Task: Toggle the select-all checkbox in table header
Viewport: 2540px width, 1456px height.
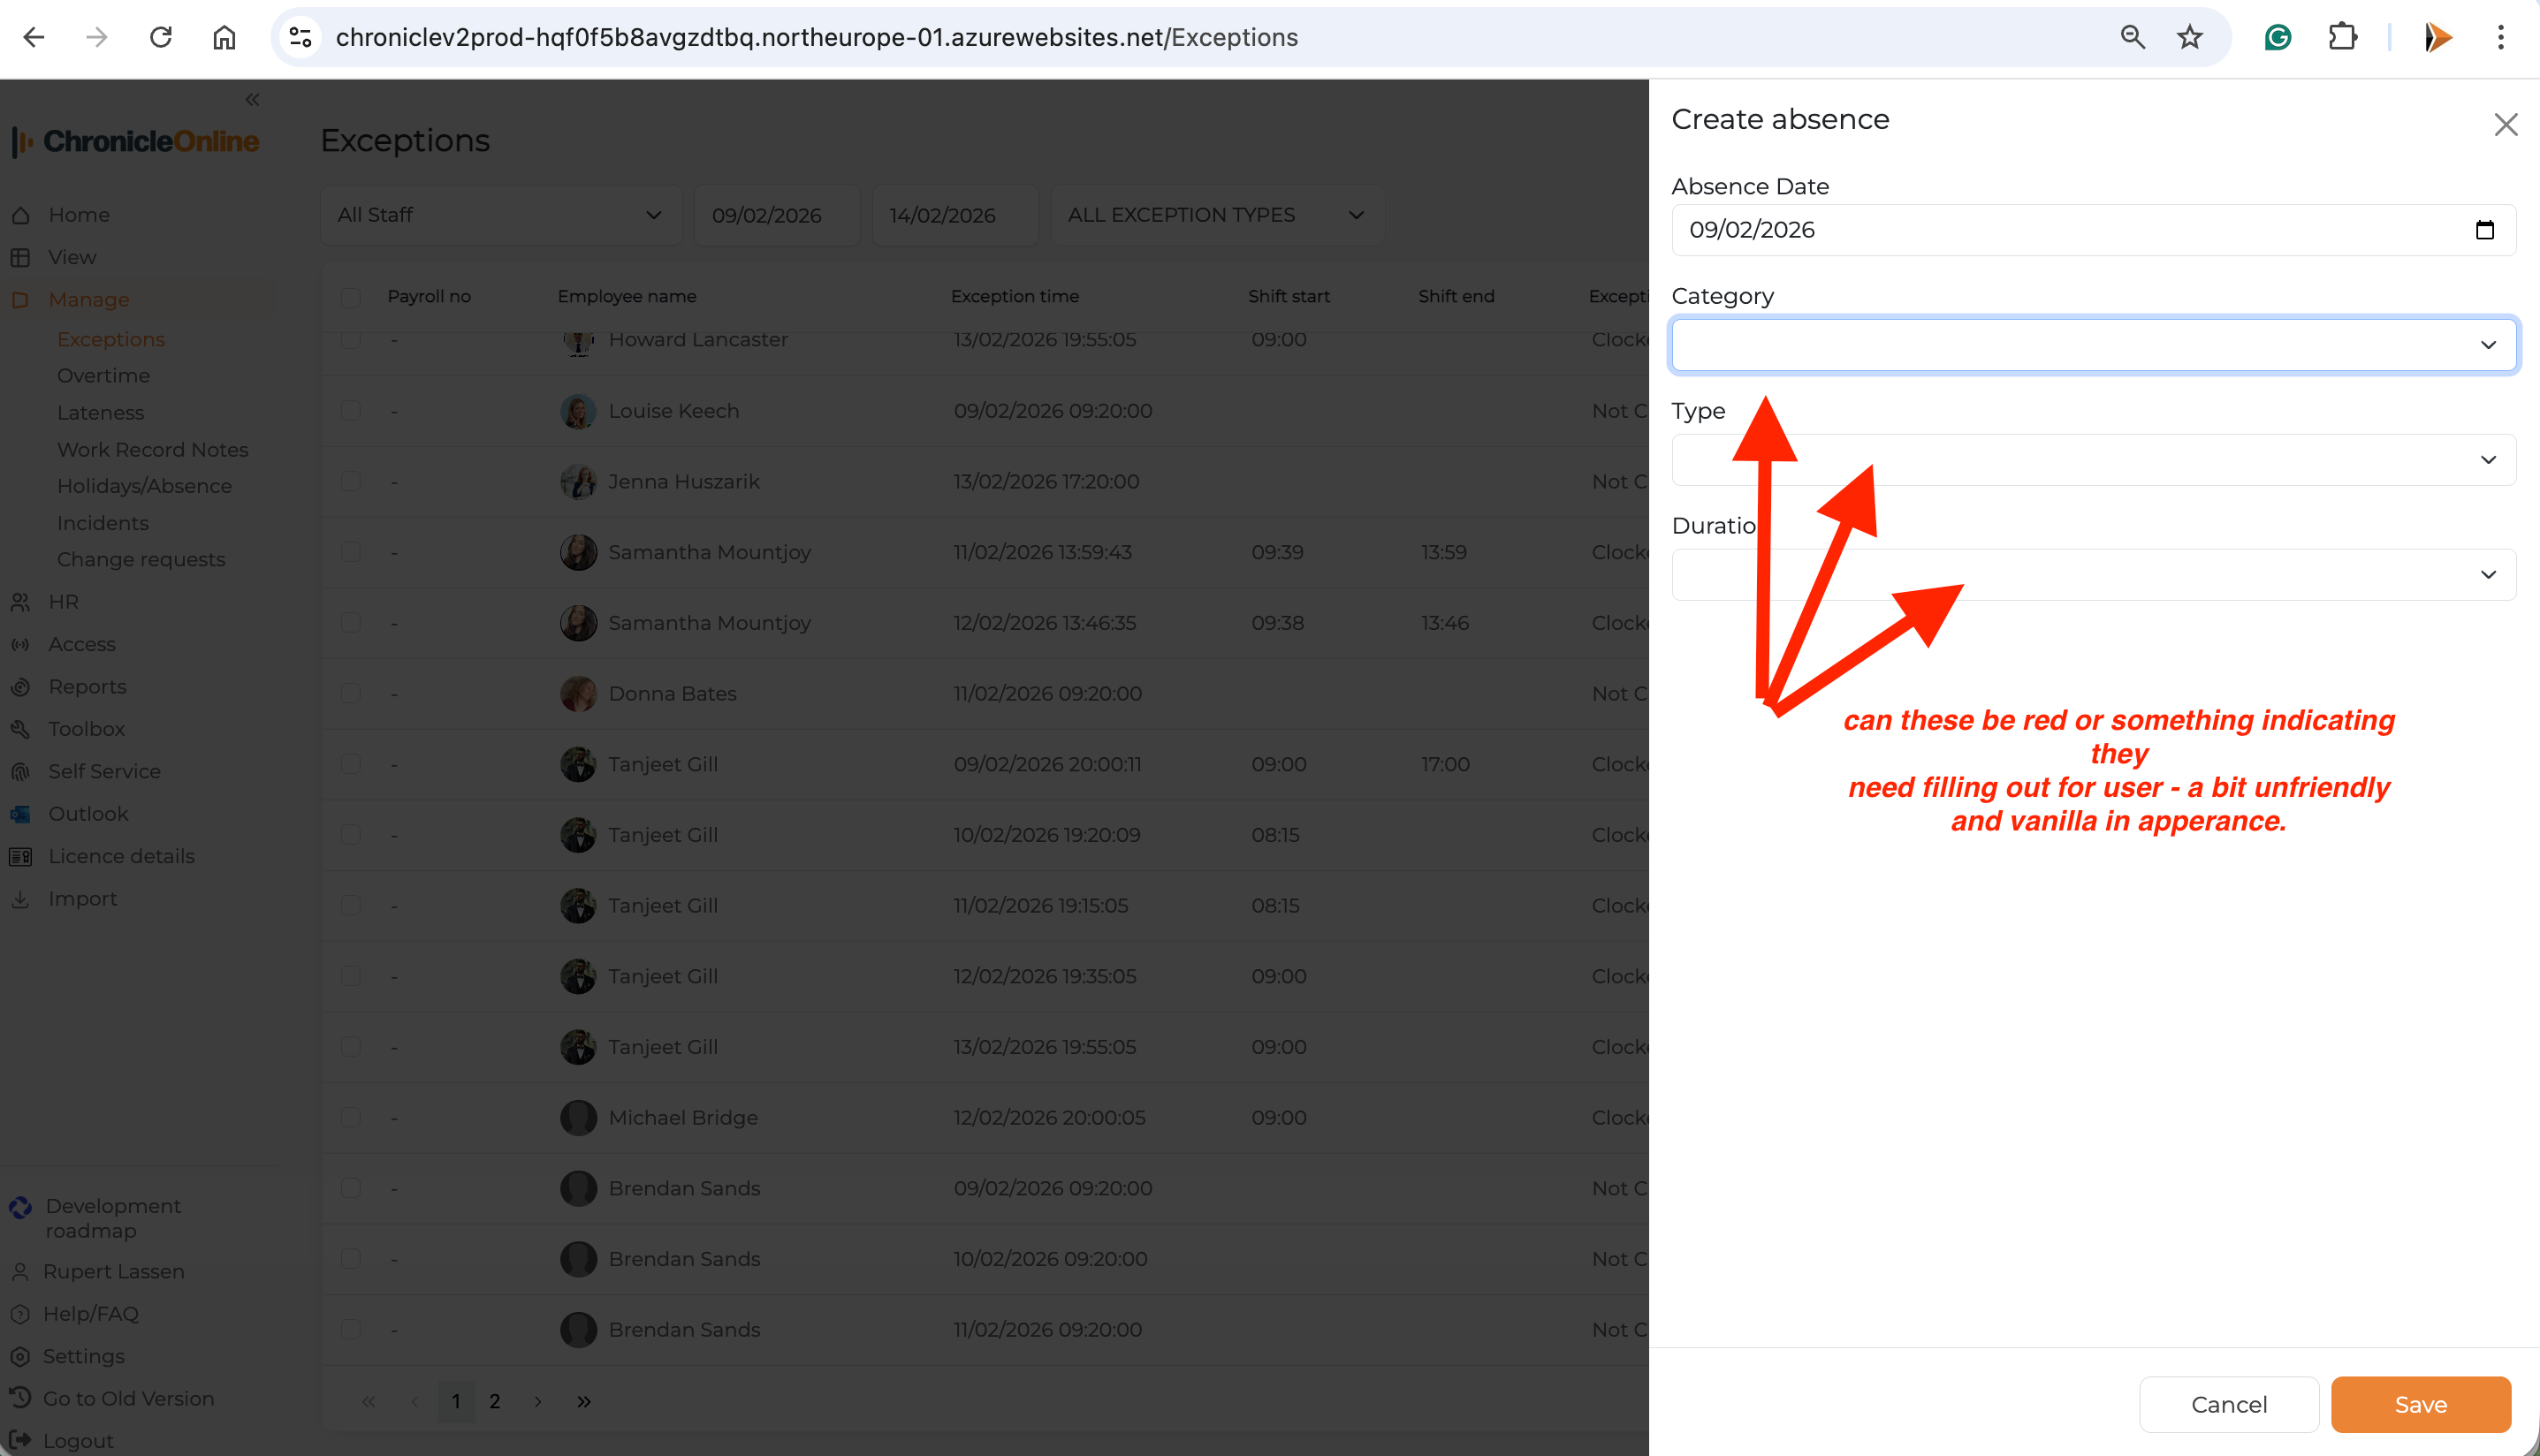Action: coord(350,297)
